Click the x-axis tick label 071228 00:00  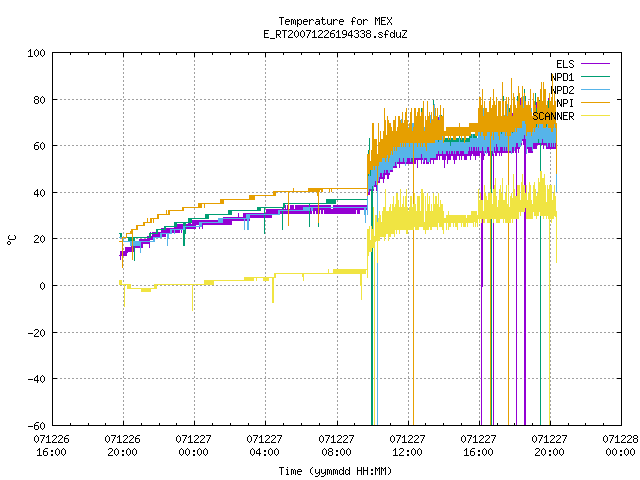pyautogui.click(x=620, y=445)
